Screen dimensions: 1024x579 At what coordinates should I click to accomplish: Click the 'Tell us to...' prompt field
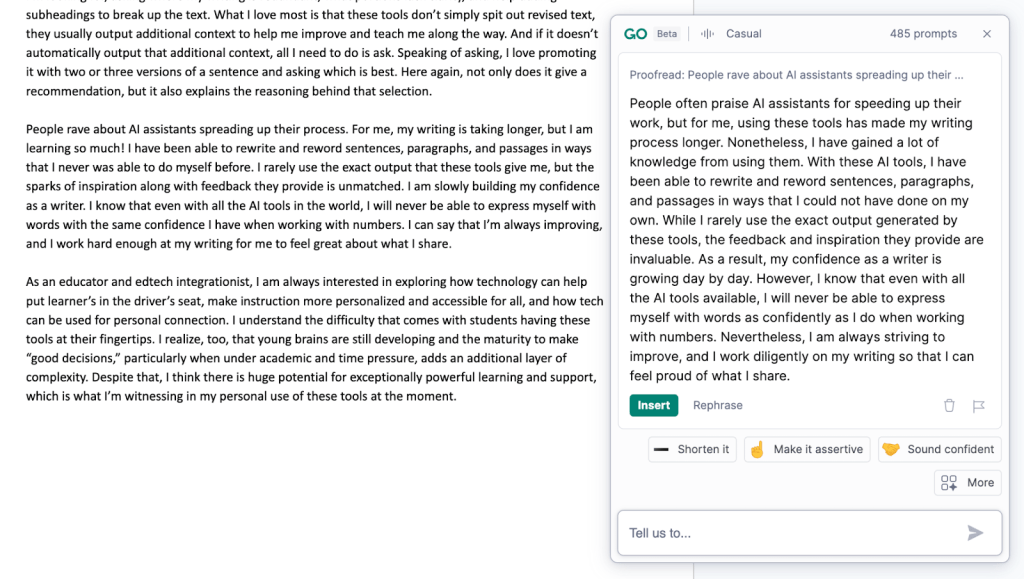point(790,533)
